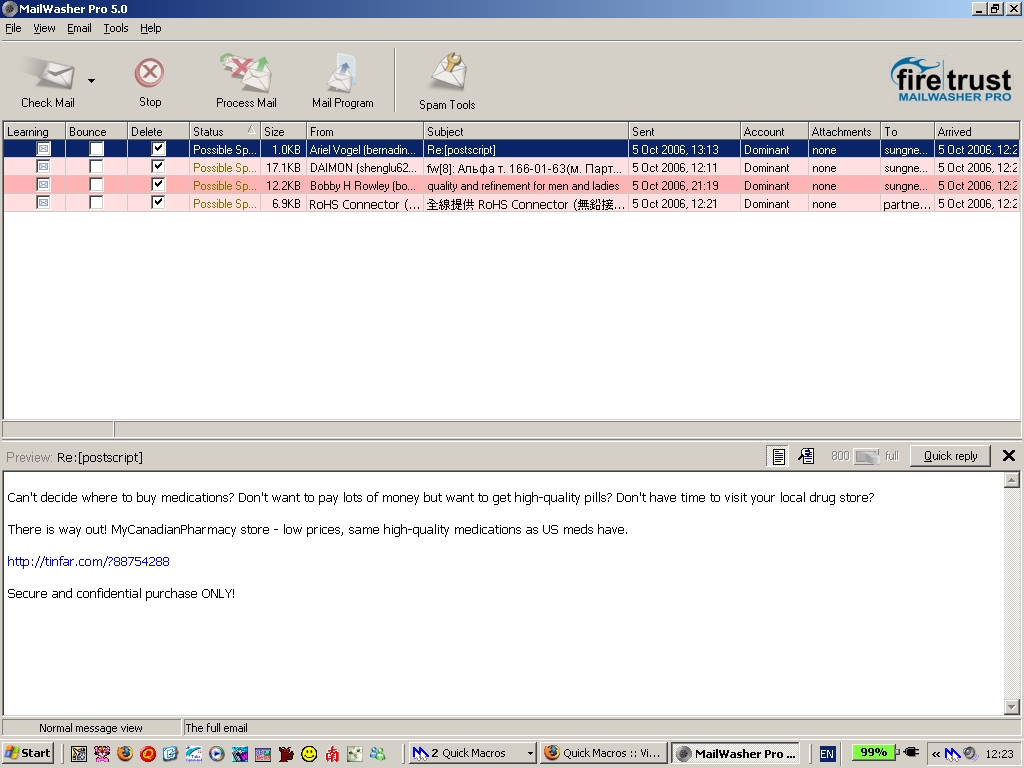Open the Tools menu

pyautogui.click(x=116, y=28)
